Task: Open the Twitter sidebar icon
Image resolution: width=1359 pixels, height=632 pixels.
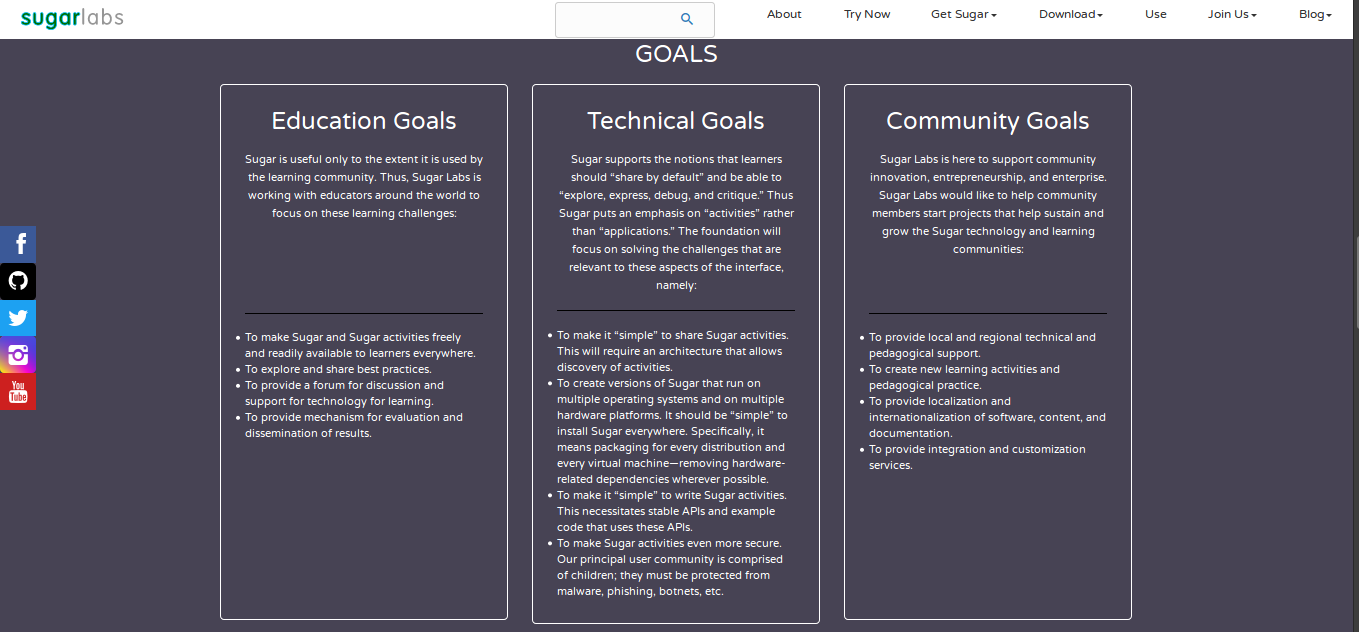Action: pyautogui.click(x=18, y=318)
